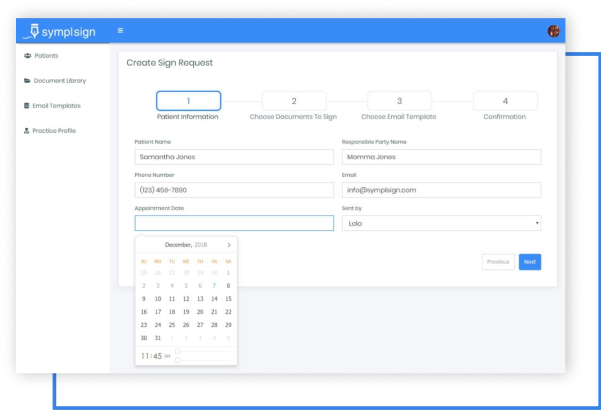Click the Email Templates sidebar icon
Screen dimensions: 601x410
point(27,106)
